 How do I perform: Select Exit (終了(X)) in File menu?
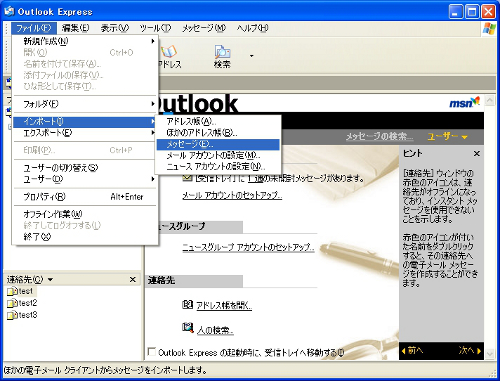click(85, 237)
